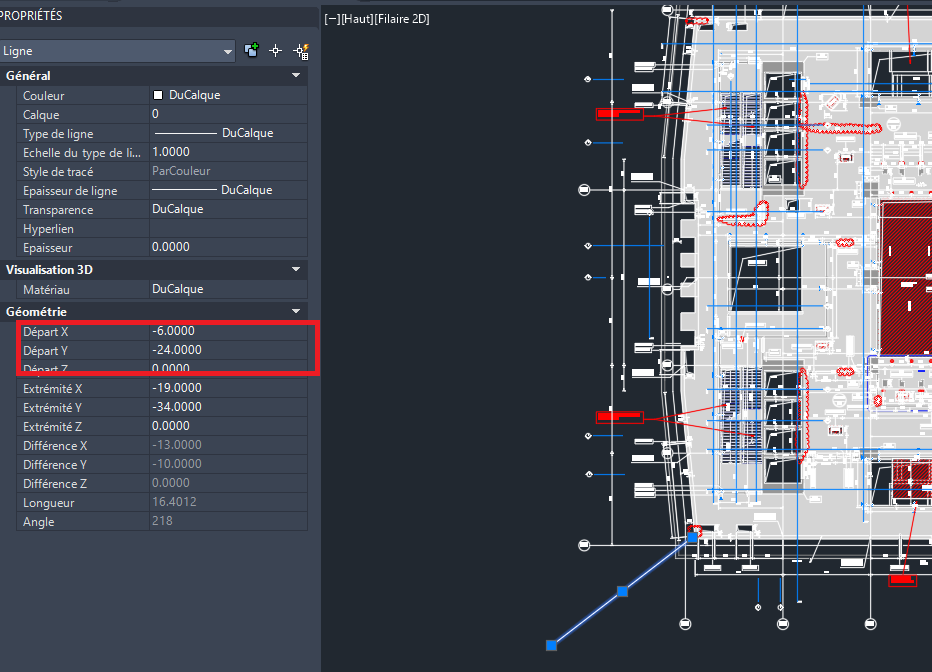Open Quick Select from the Properties palette
This screenshot has width=932, height=672.
coord(299,50)
